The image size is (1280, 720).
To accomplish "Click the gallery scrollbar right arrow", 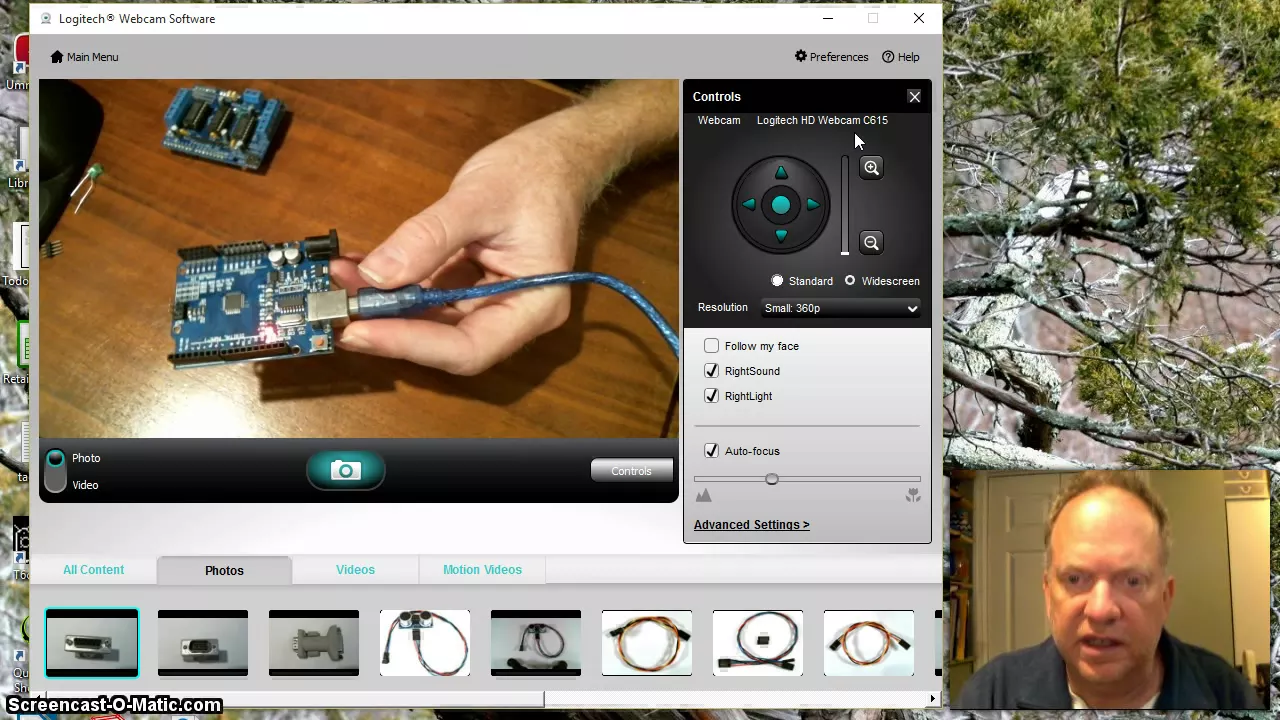I will tap(933, 699).
